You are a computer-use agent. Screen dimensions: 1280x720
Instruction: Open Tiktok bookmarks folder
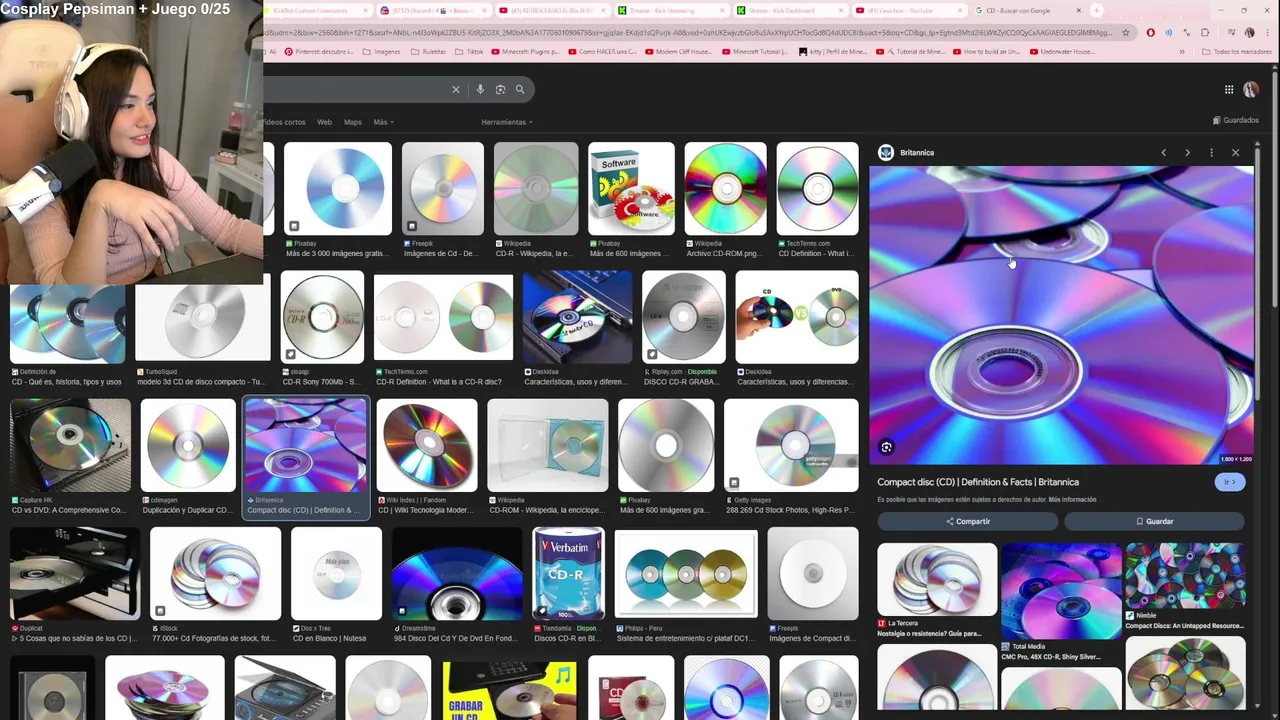pyautogui.click(x=468, y=51)
